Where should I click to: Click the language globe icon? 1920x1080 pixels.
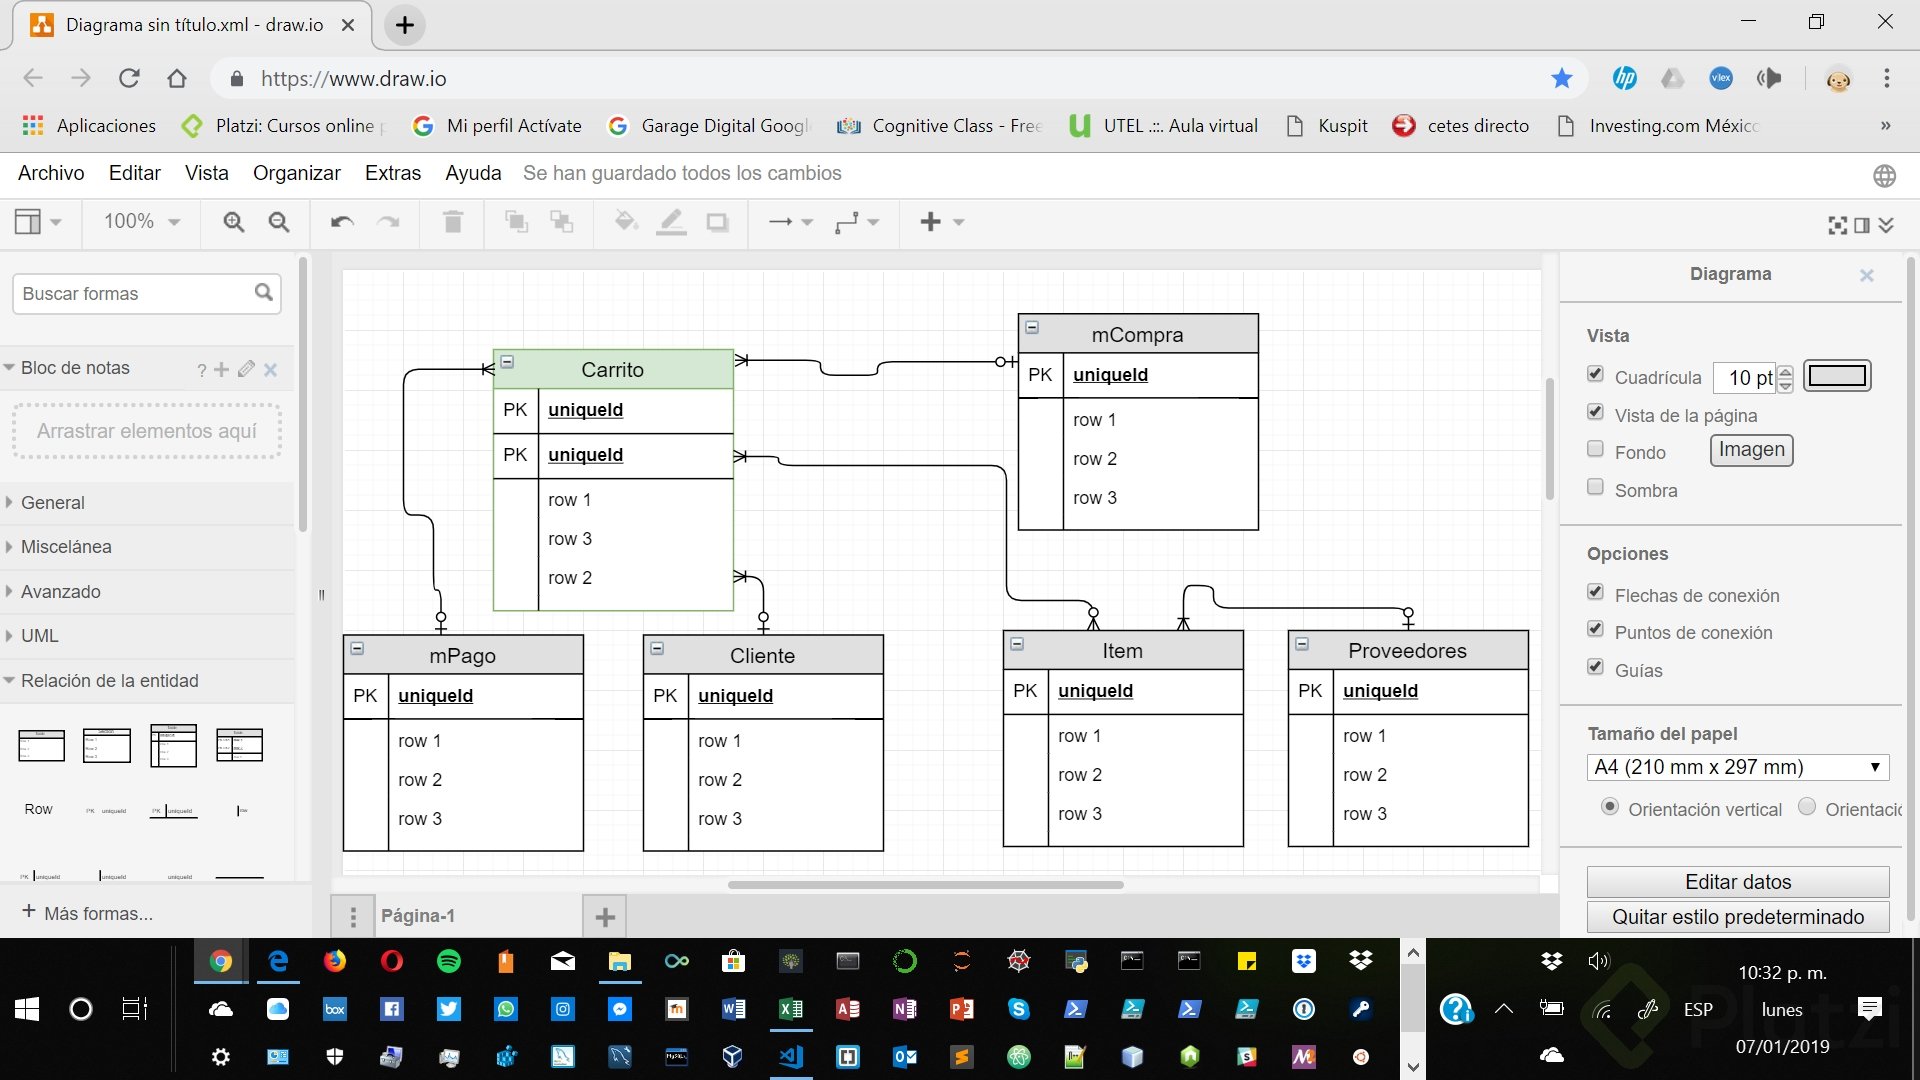pyautogui.click(x=1884, y=176)
